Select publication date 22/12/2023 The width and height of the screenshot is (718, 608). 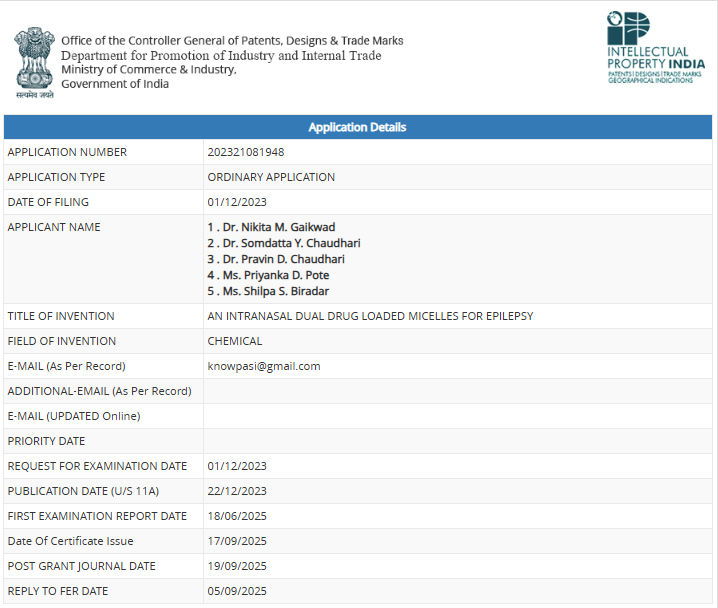[237, 491]
